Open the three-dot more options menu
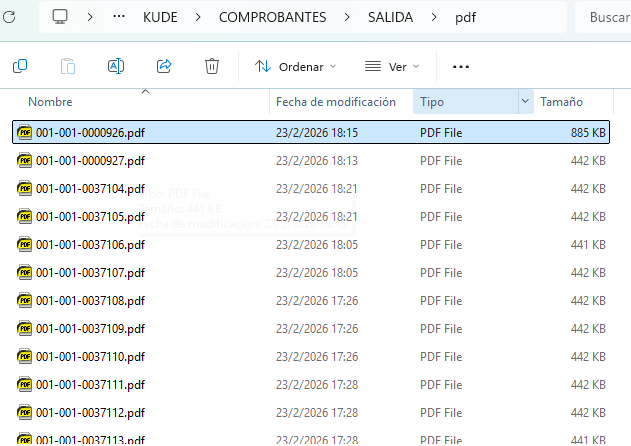This screenshot has height=446, width=631. 461,66
